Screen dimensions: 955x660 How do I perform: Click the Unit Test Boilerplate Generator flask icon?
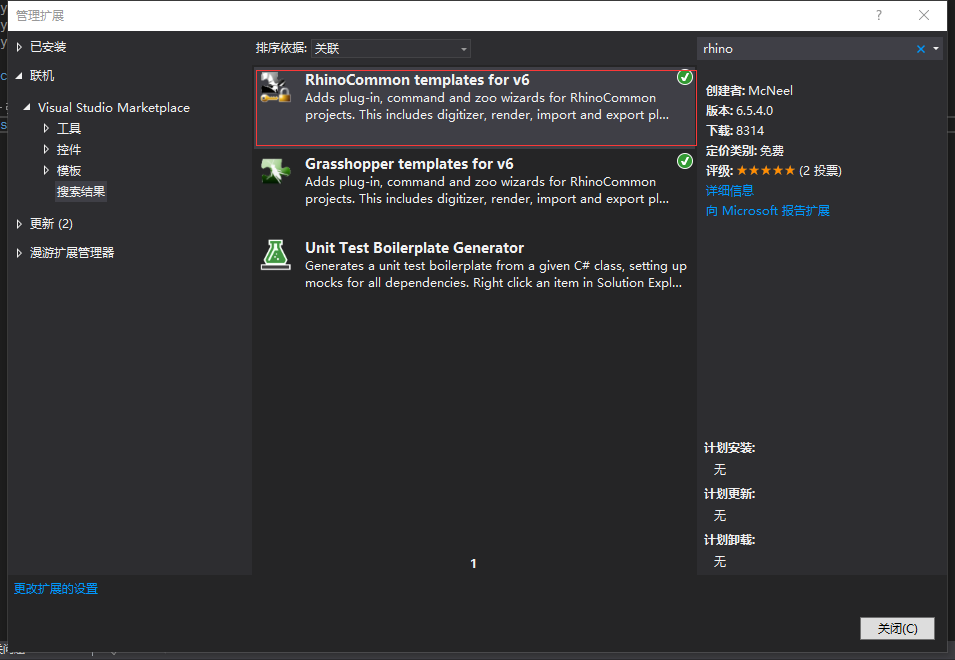(x=276, y=255)
